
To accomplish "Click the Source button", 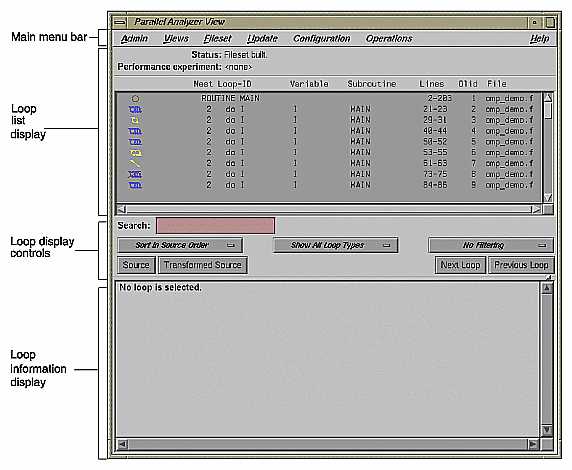I will (x=136, y=265).
